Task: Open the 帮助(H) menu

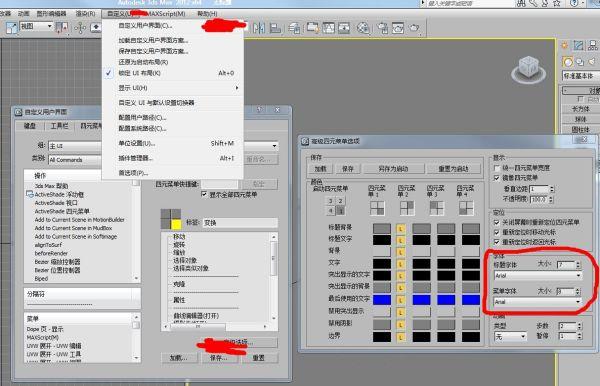Action: [x=207, y=14]
